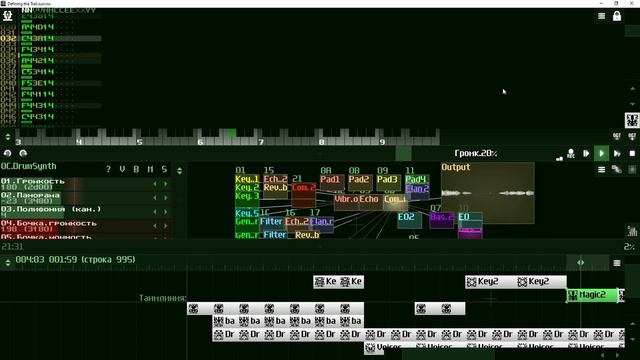The width and height of the screenshot is (640, 360).
Task: Toggle Bypass B for DrumSynth
Action: (x=136, y=169)
